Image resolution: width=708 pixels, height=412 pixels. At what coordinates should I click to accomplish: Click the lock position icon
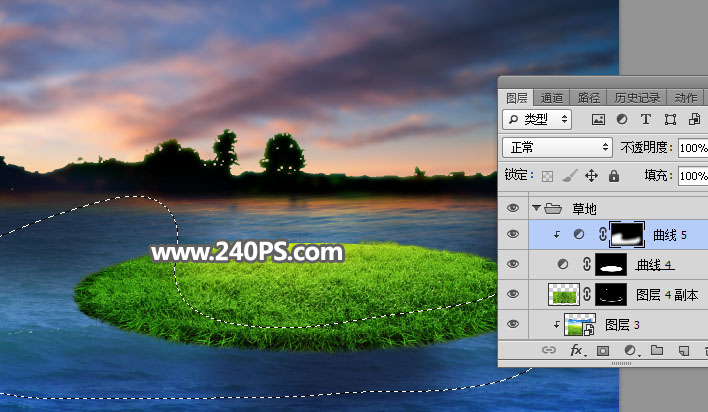tap(591, 175)
